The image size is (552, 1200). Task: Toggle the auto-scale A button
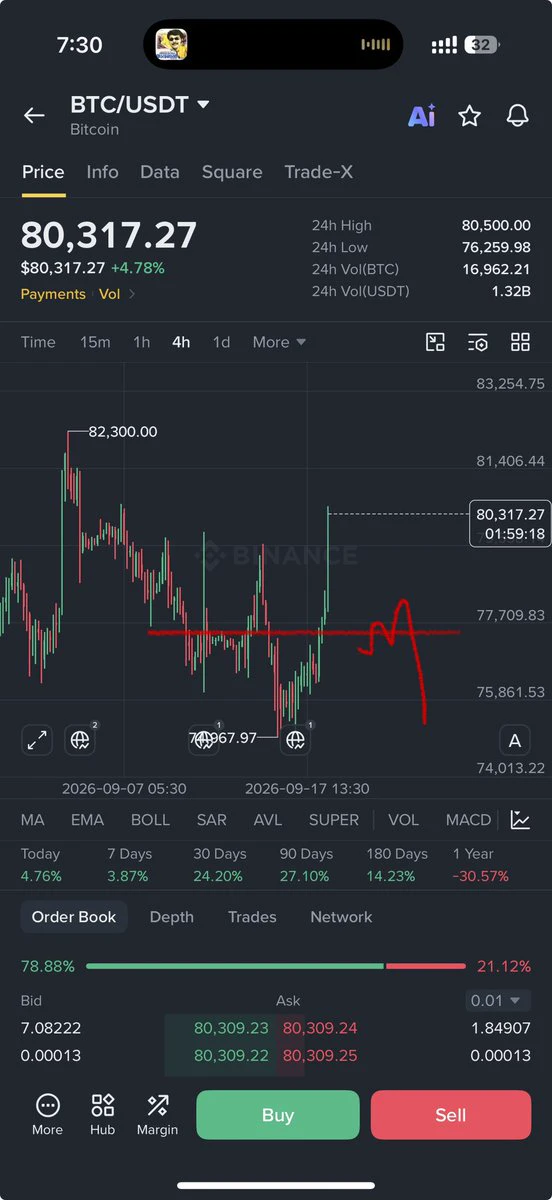click(515, 740)
